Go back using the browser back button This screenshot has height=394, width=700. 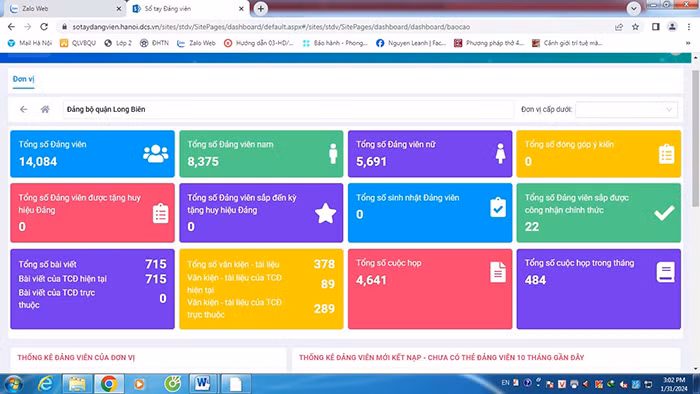tap(11, 27)
